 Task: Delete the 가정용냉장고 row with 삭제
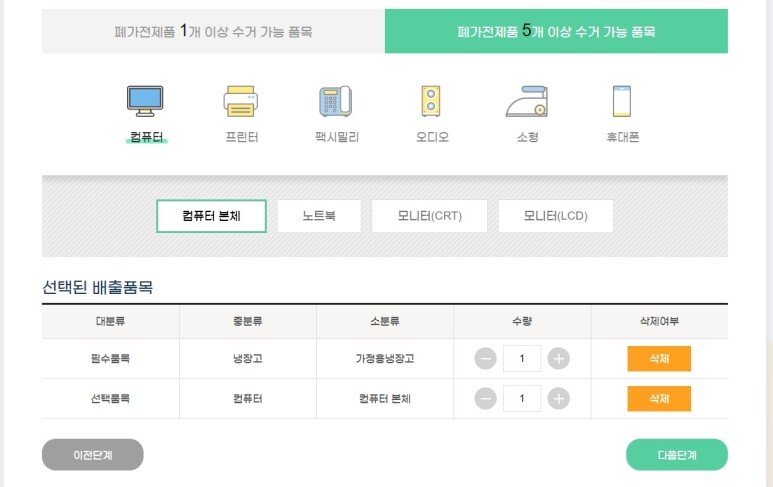[x=659, y=358]
